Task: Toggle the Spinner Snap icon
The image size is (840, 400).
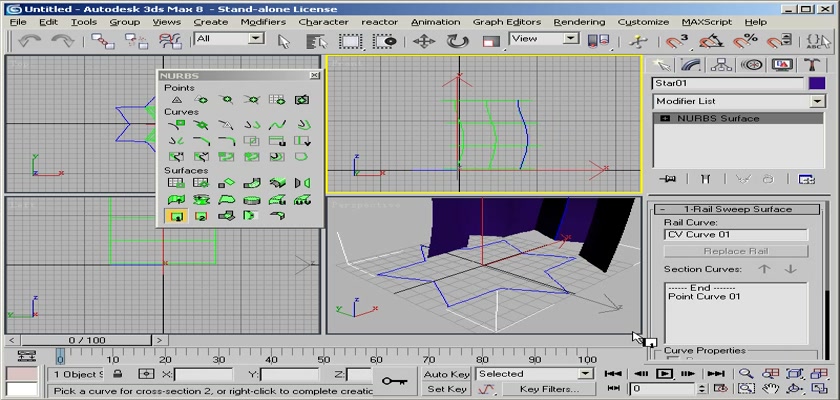Action: point(777,41)
